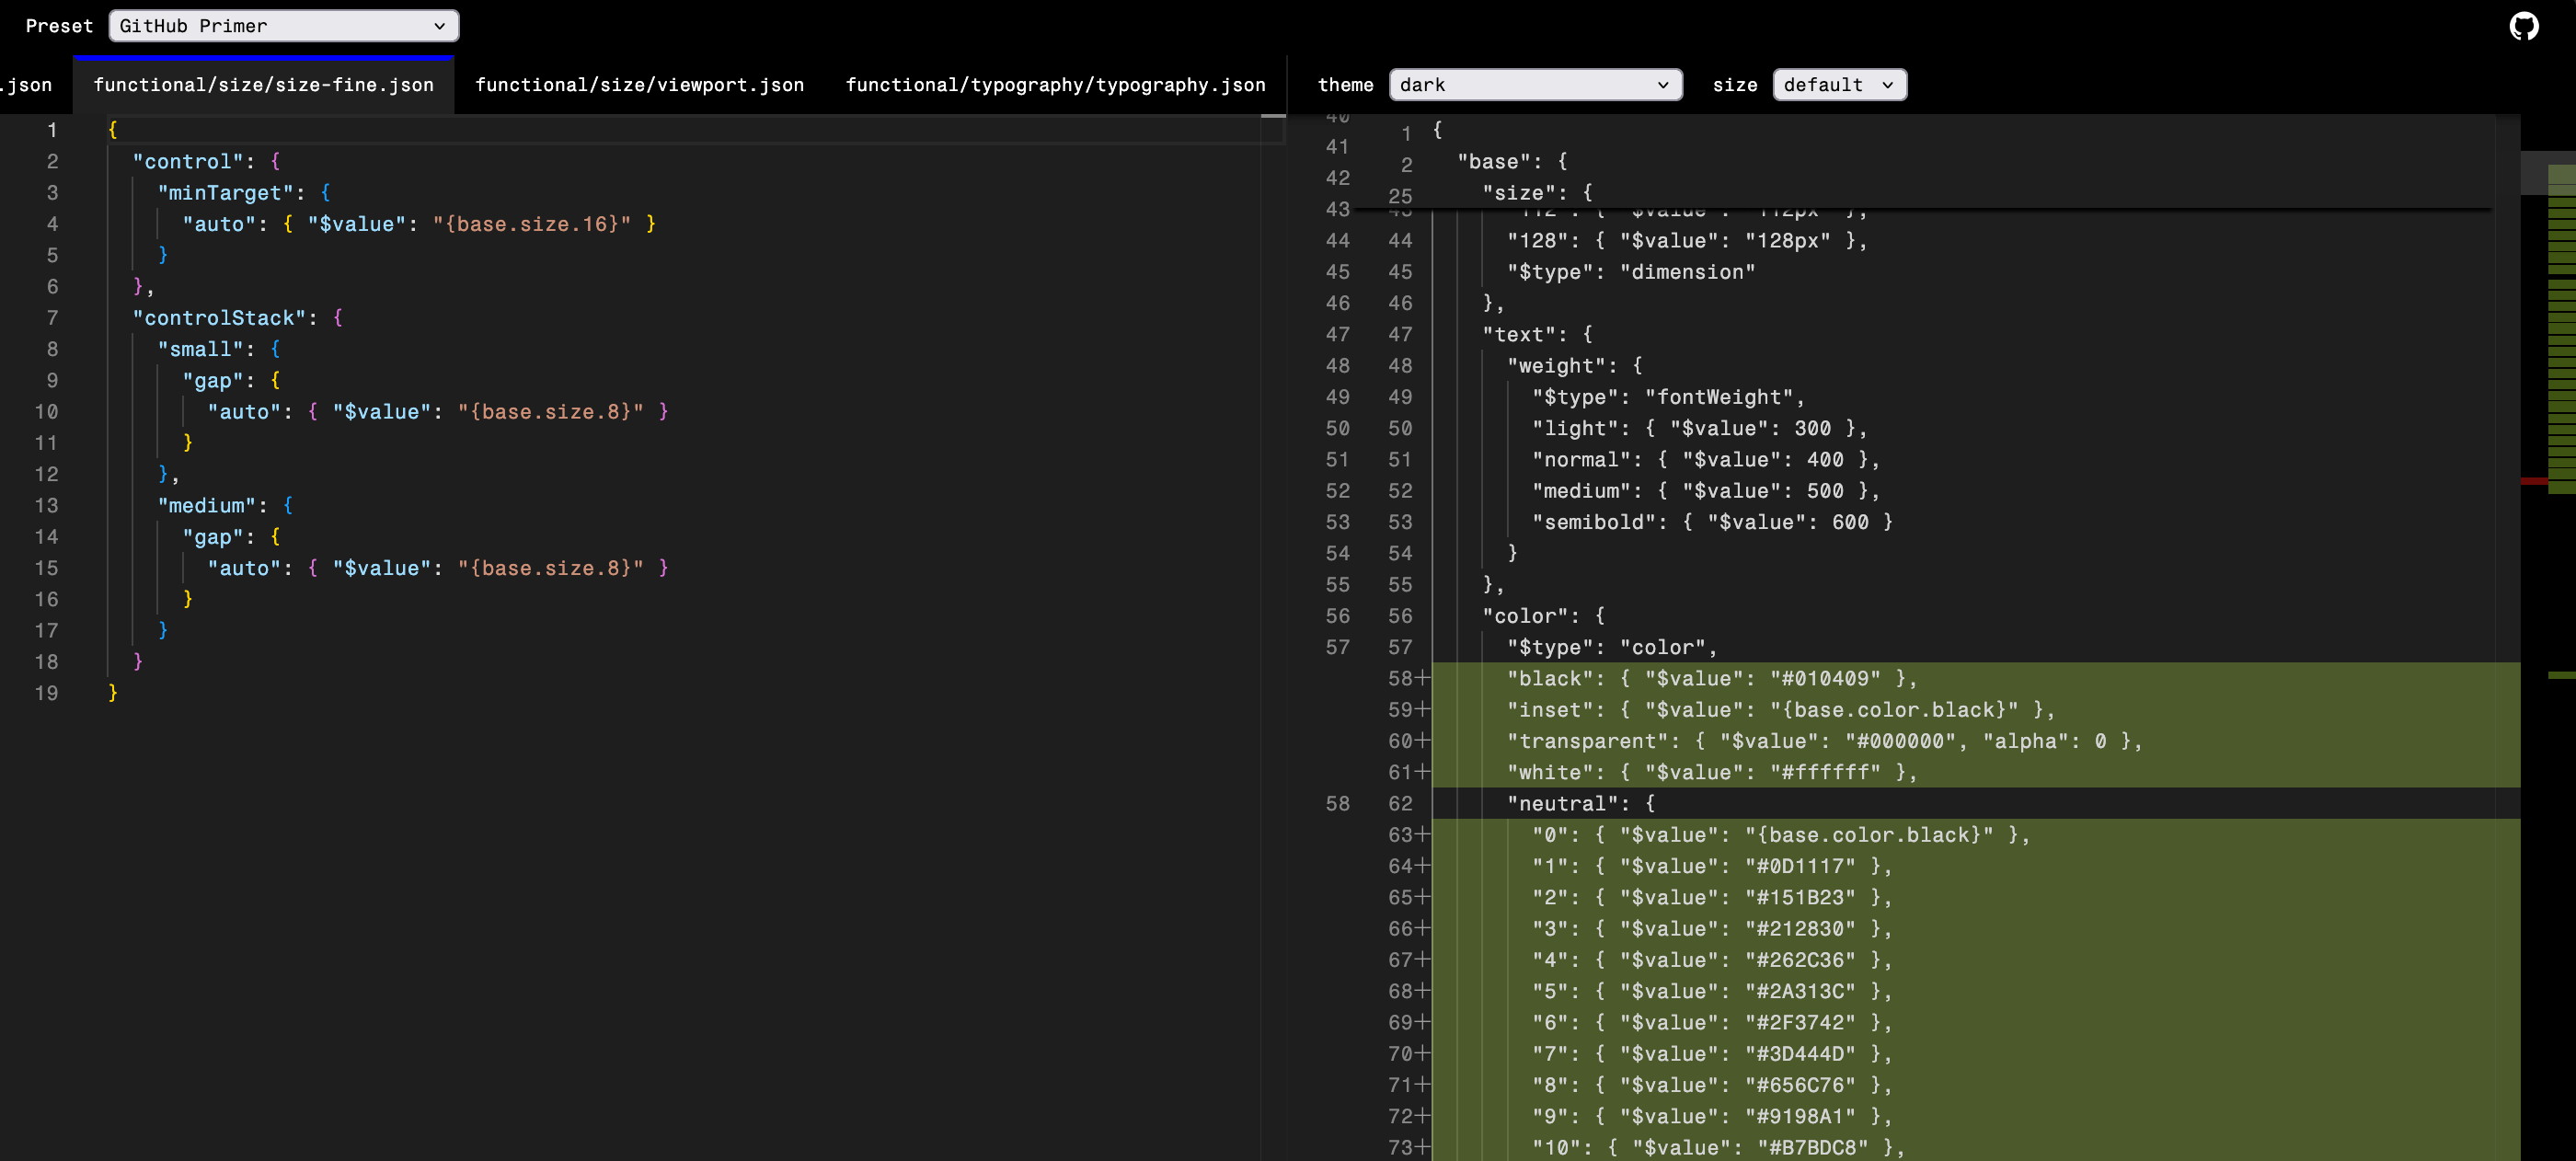Viewport: 2576px width, 1161px height.
Task: Switch to functional/size/viewport.json tab
Action: point(640,85)
